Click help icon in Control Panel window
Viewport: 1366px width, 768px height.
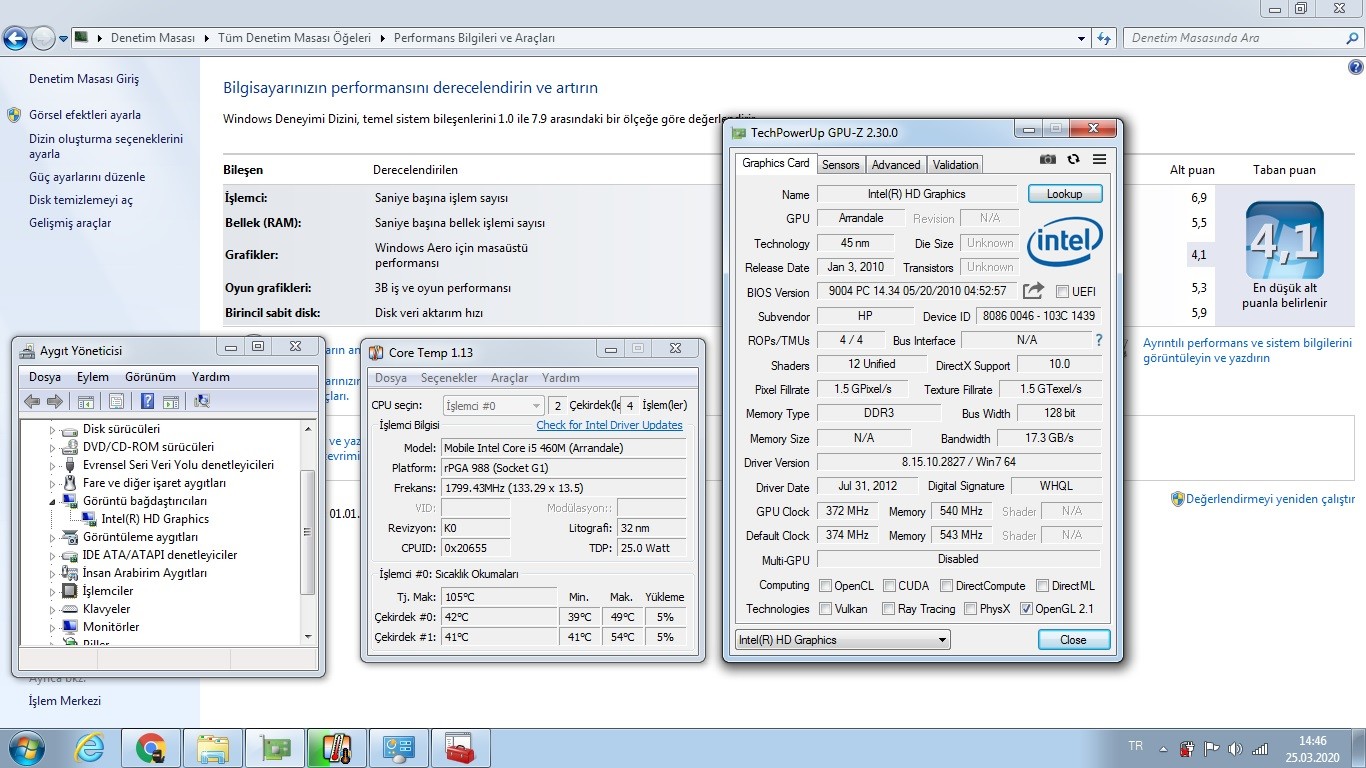point(1356,67)
